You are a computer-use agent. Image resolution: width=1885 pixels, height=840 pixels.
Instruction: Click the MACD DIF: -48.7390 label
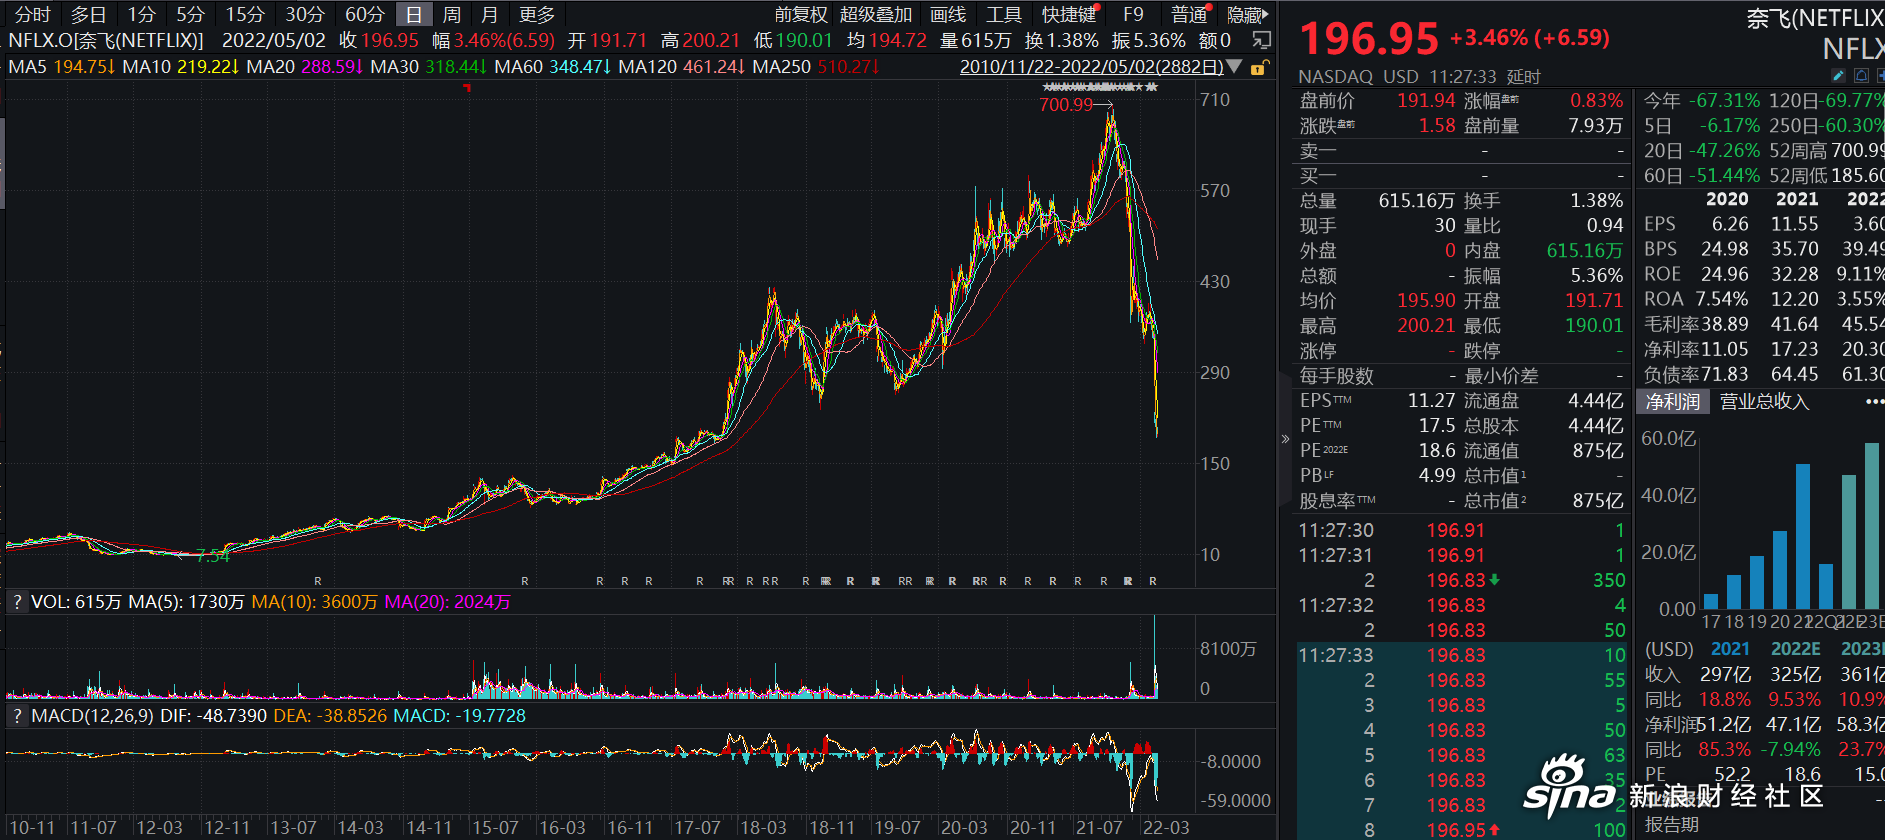pos(214,716)
